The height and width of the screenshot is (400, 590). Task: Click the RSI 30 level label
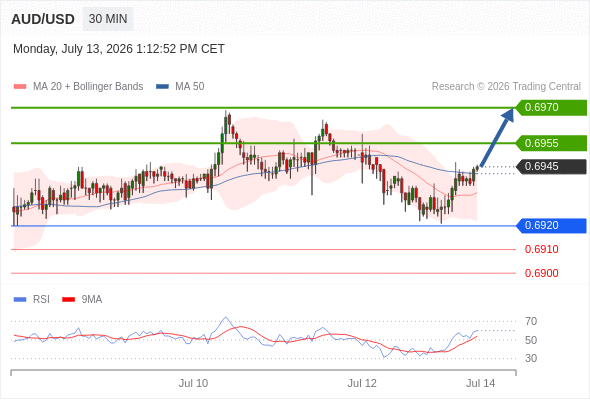(x=531, y=358)
